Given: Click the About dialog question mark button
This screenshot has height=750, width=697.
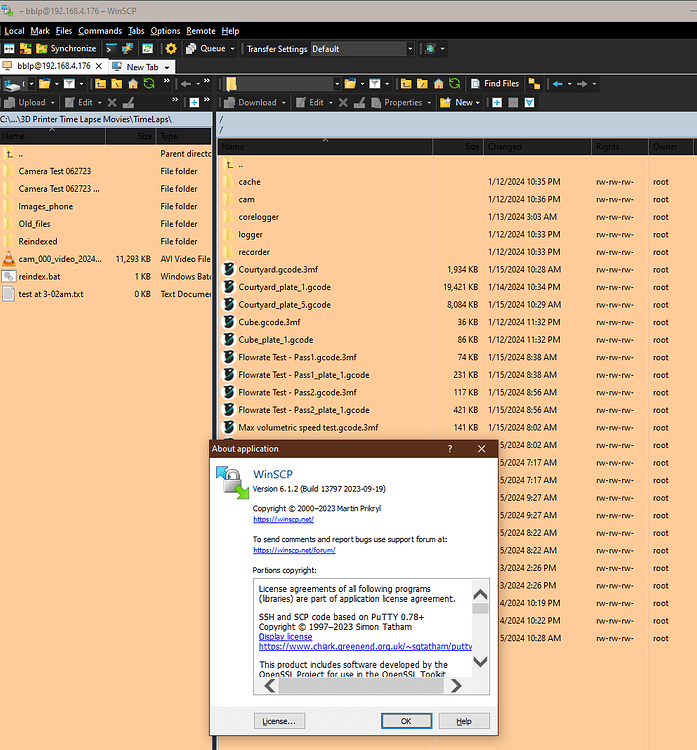Looking at the screenshot, I should [x=450, y=449].
